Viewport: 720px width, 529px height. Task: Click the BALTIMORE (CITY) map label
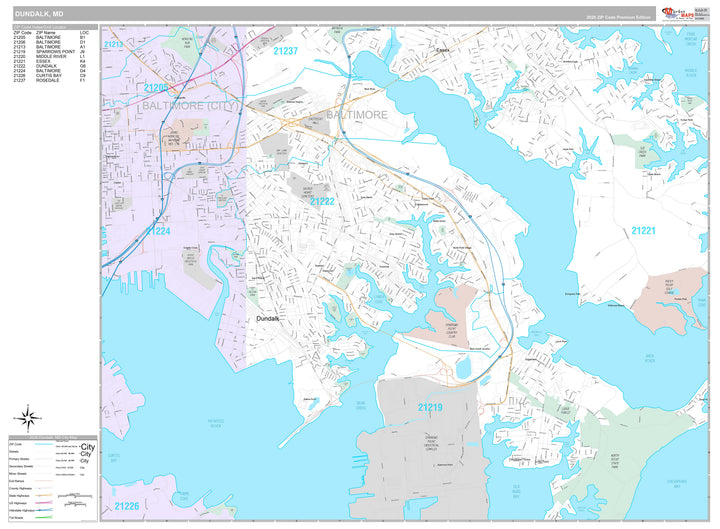(190, 106)
